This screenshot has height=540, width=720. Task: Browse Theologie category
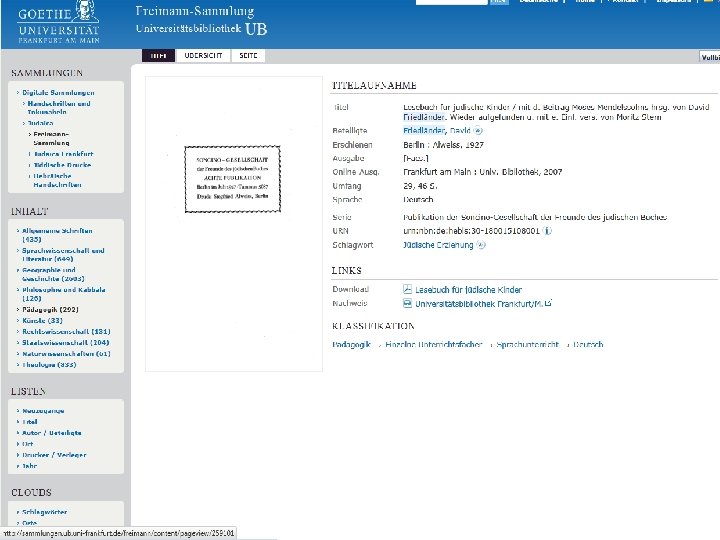(49, 365)
